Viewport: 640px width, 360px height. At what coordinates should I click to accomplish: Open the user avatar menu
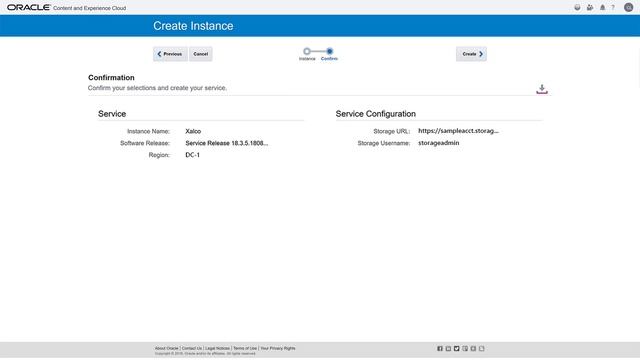click(x=629, y=7)
